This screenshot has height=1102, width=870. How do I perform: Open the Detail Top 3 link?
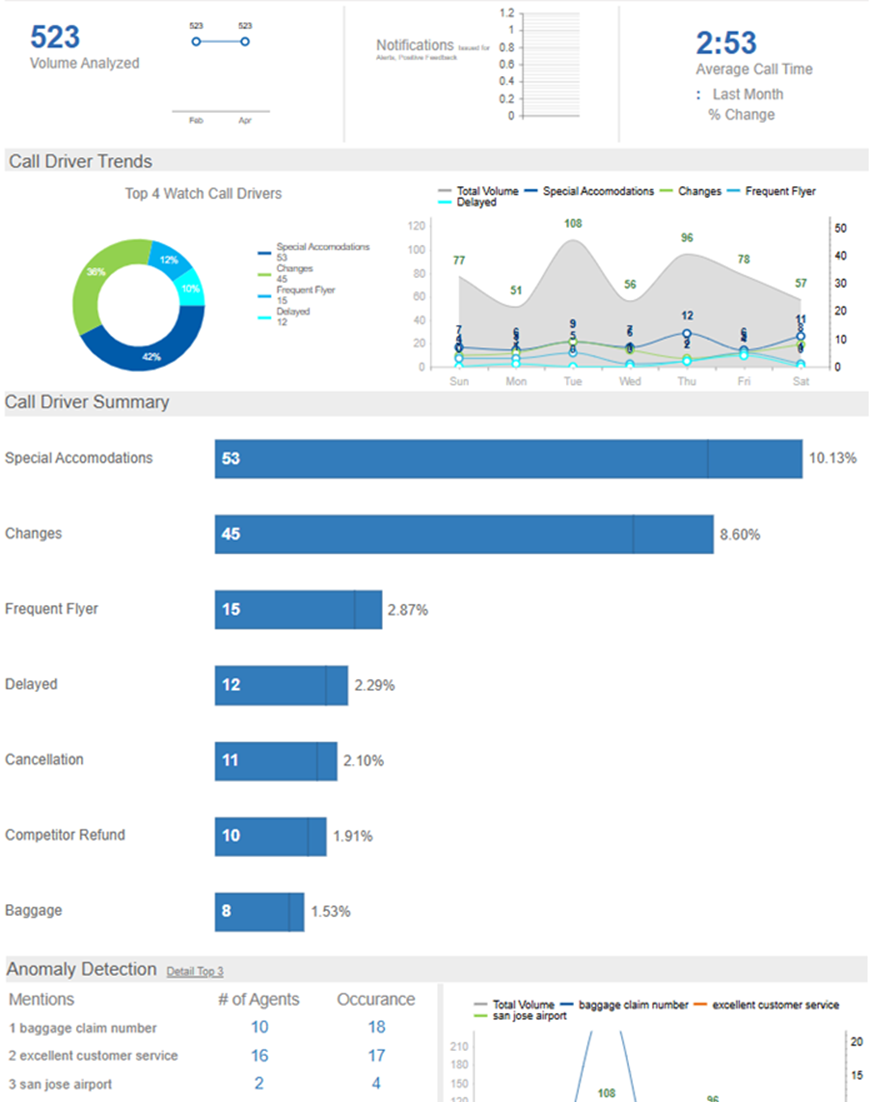coord(195,971)
